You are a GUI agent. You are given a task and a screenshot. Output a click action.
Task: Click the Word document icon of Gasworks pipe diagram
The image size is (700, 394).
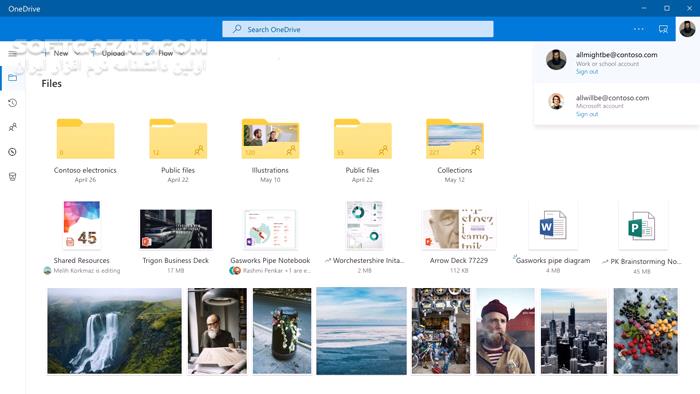(x=553, y=225)
